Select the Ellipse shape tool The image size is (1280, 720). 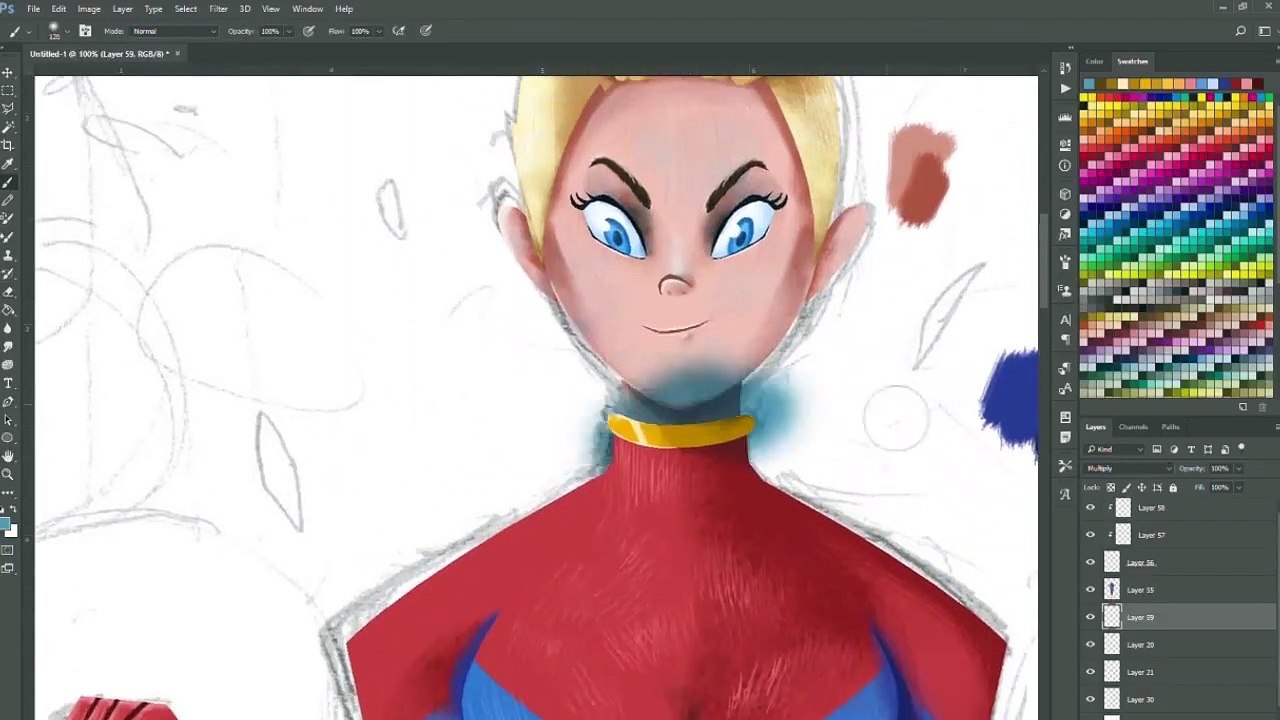8,438
